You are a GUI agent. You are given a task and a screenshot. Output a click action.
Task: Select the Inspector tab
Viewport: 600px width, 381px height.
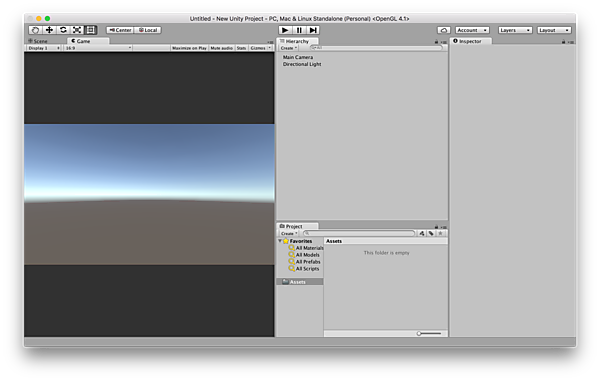point(471,41)
